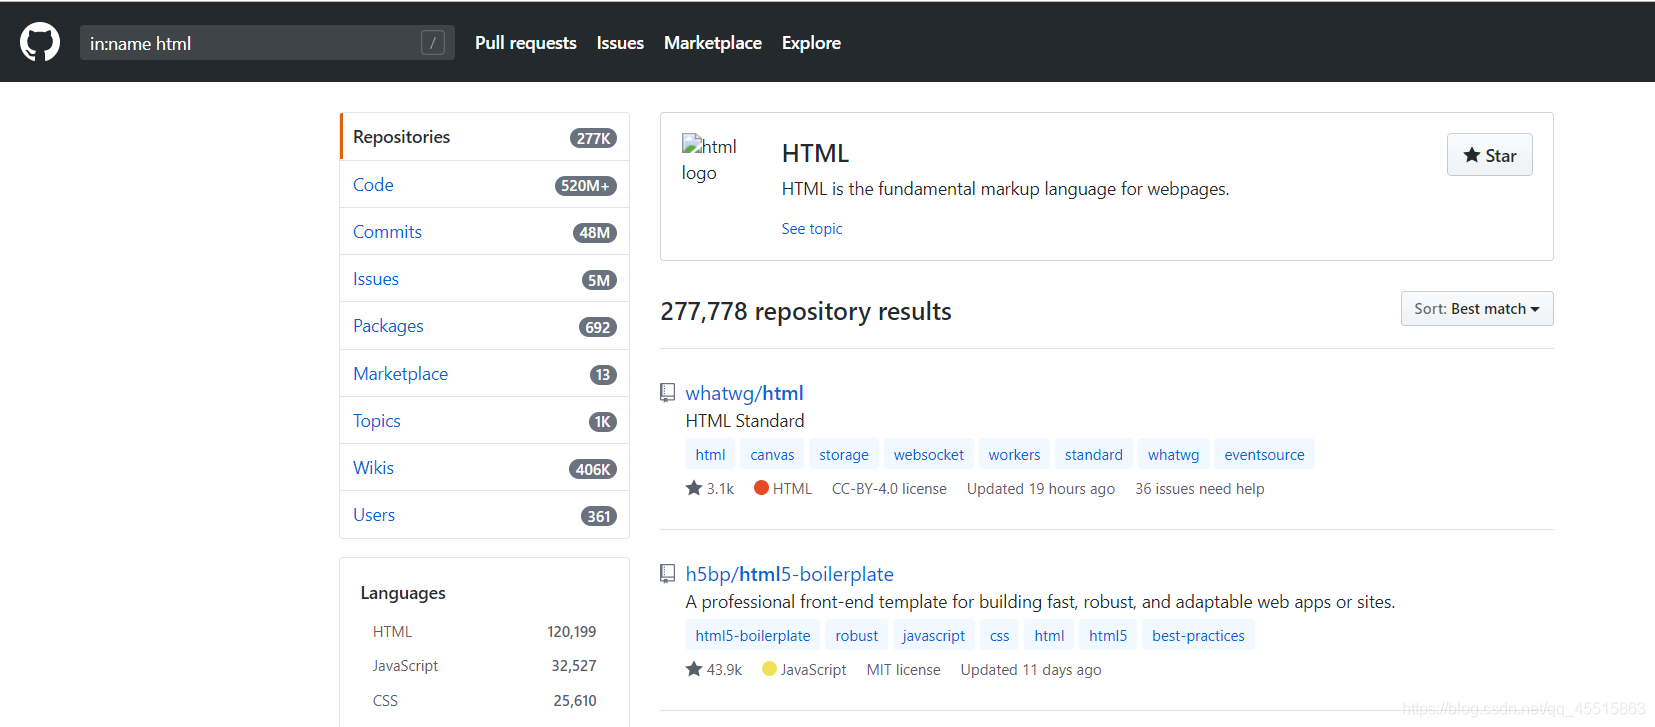Click the slash shortcut icon in search
1655x727 pixels.
click(x=433, y=43)
